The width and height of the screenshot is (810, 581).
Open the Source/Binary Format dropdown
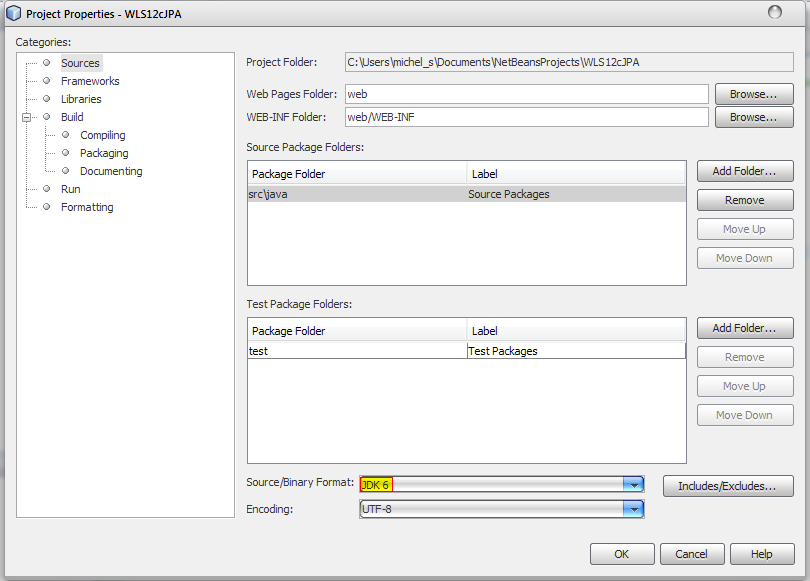point(632,484)
